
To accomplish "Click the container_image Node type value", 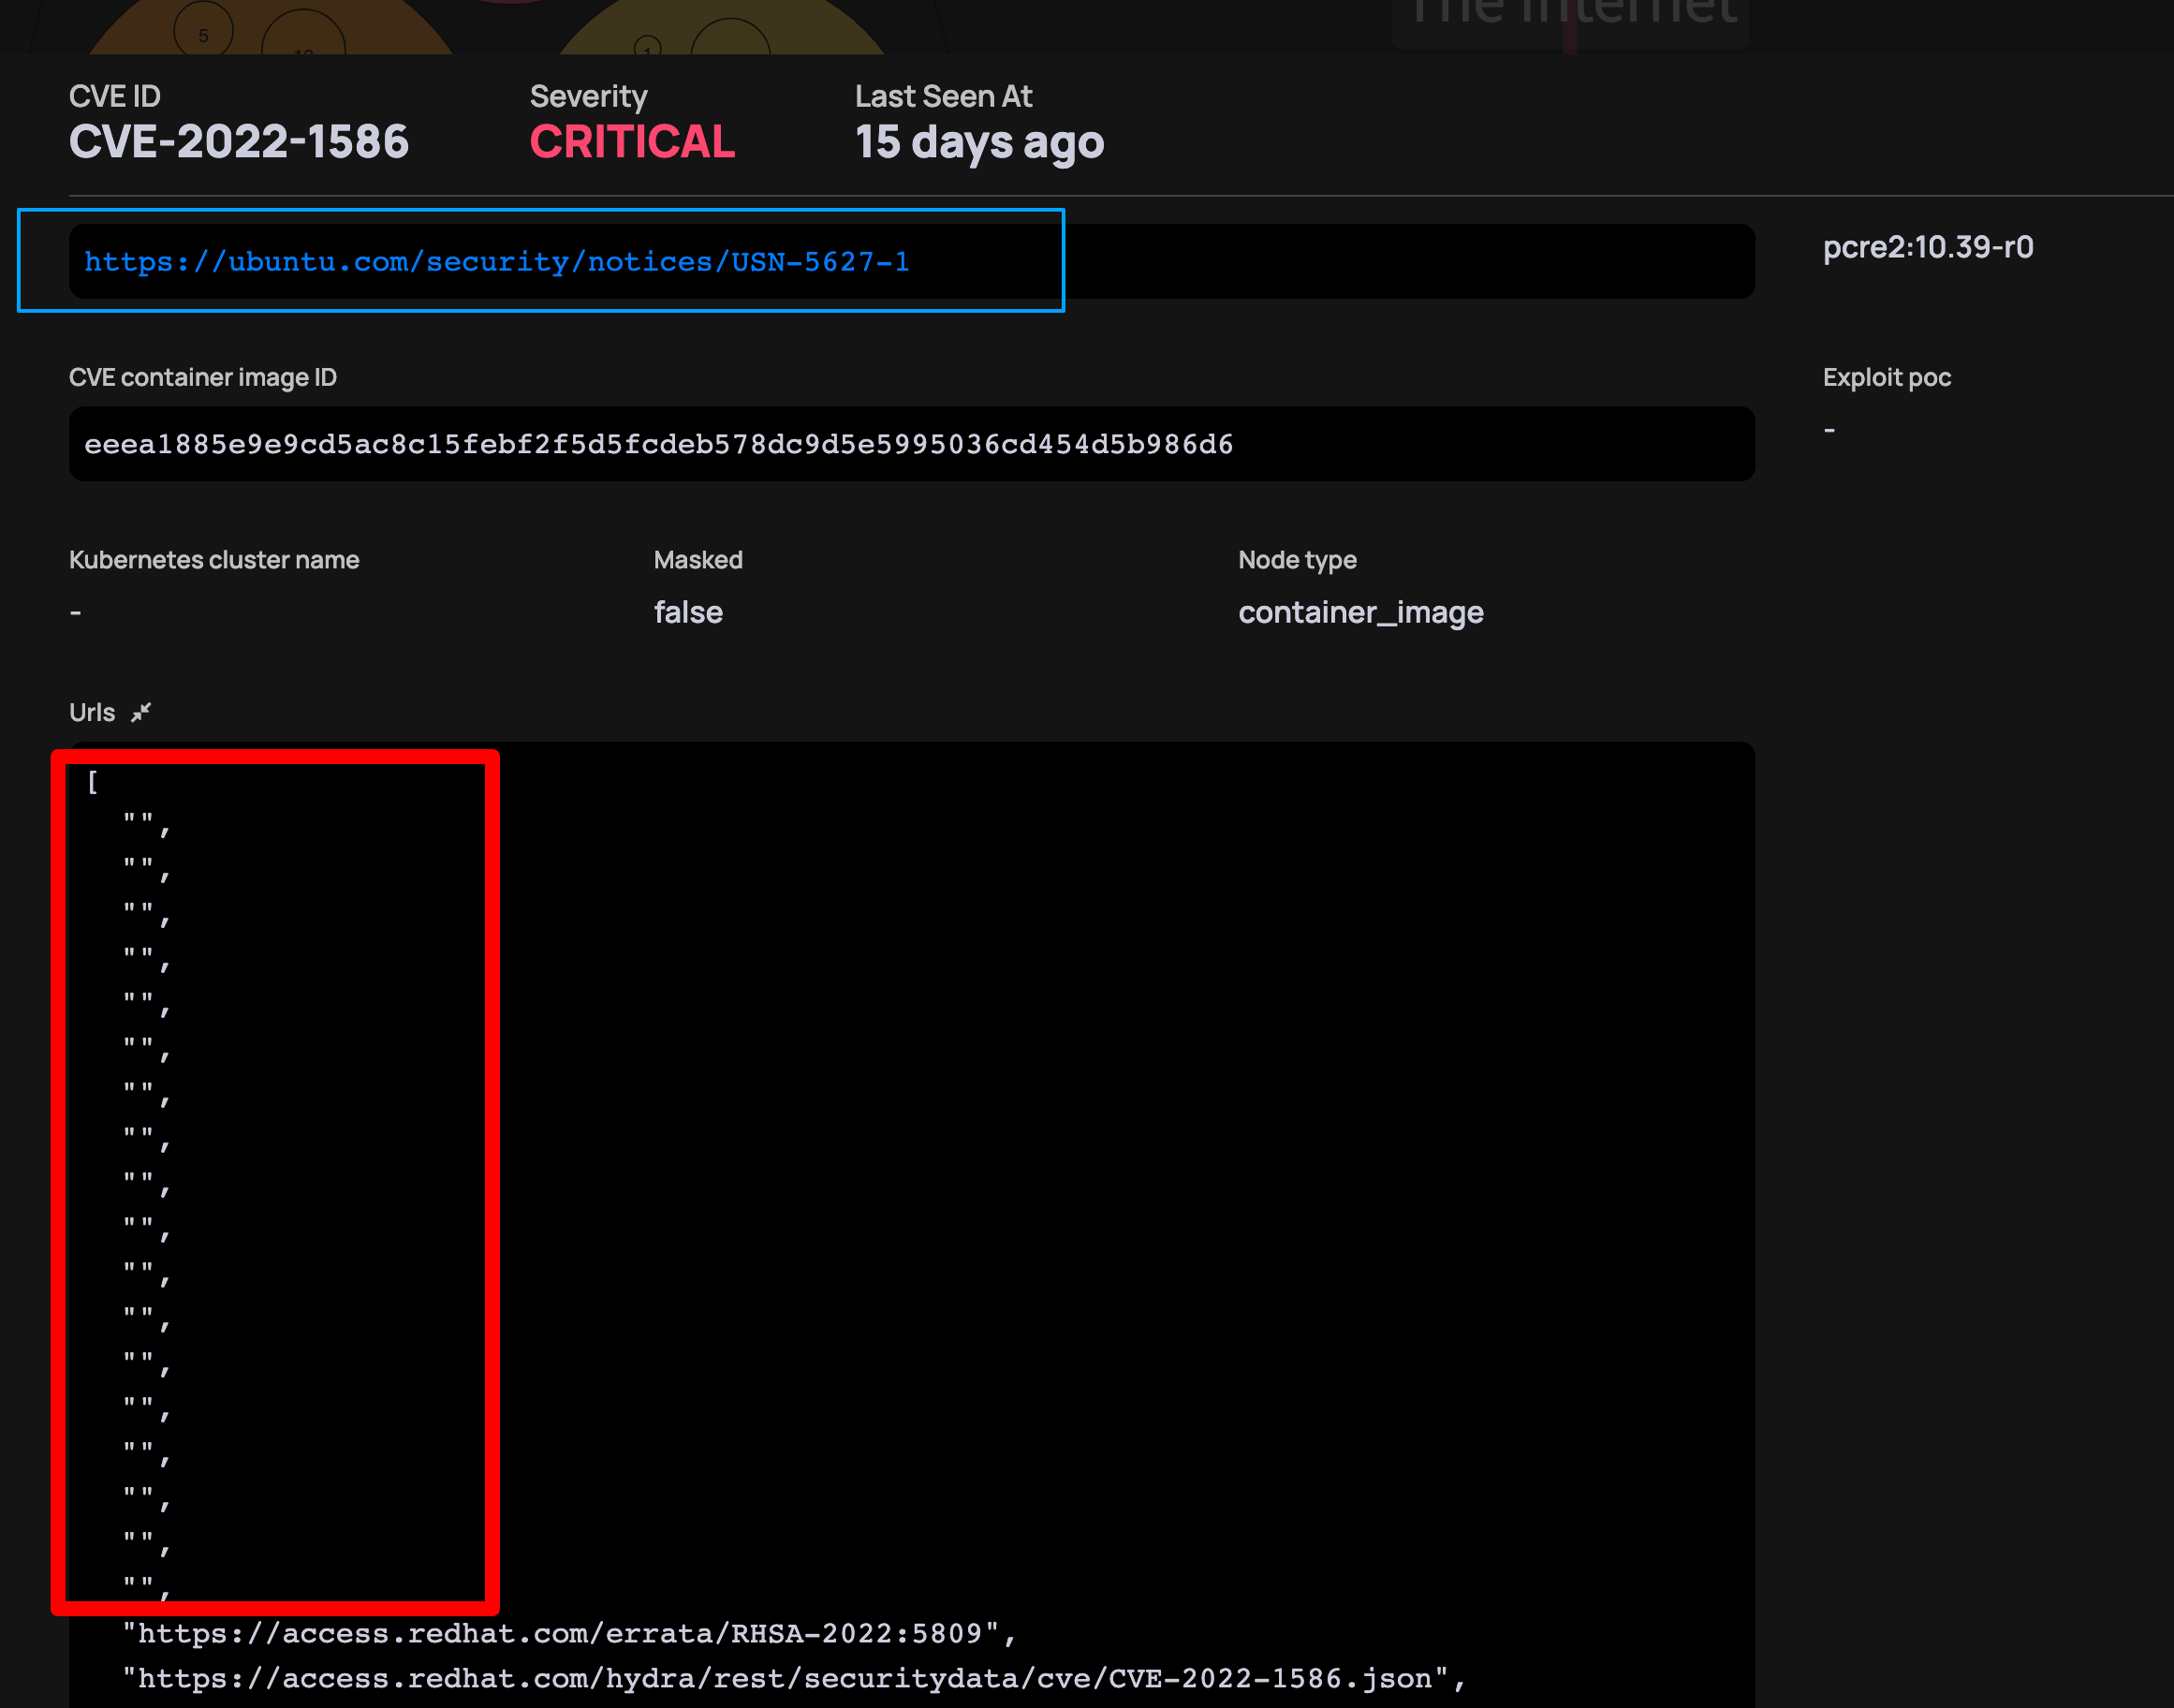I will [1361, 612].
